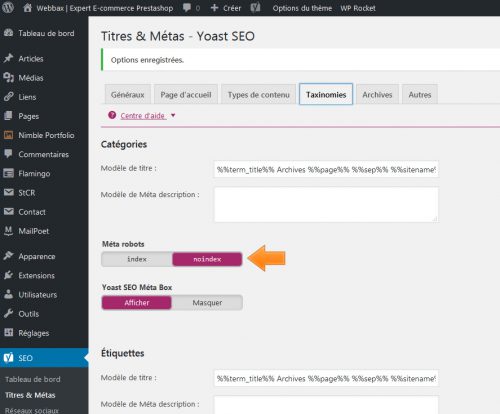Open the Réglages menu item
Screen dimensions: 500x414
click(x=34, y=333)
